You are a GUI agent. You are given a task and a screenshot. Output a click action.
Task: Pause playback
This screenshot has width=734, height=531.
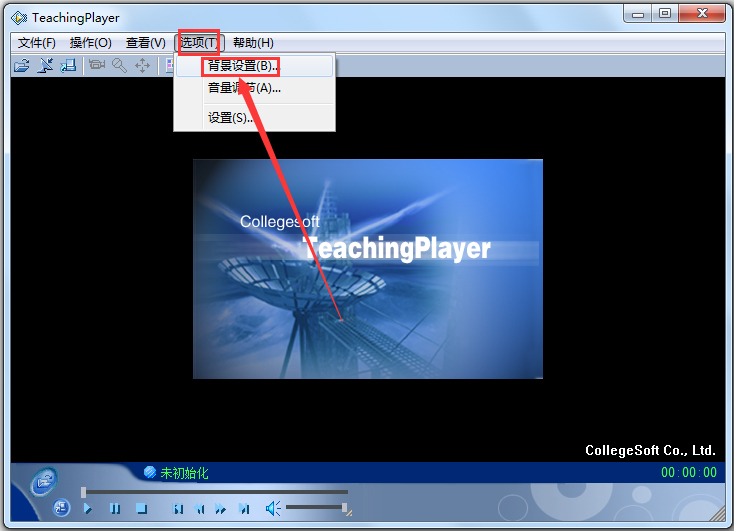[115, 508]
